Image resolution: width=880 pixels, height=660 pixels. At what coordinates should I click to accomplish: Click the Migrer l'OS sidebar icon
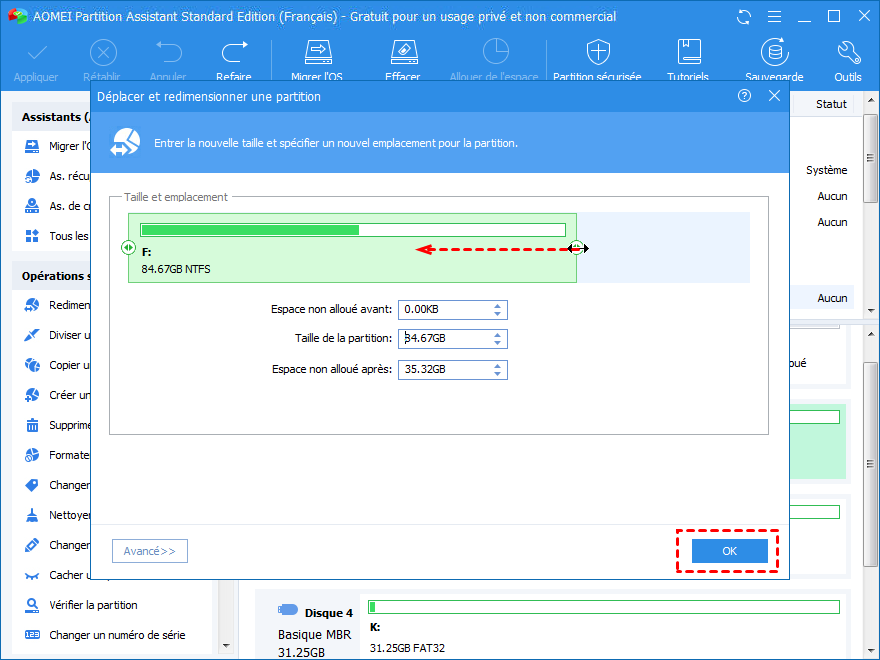point(32,146)
